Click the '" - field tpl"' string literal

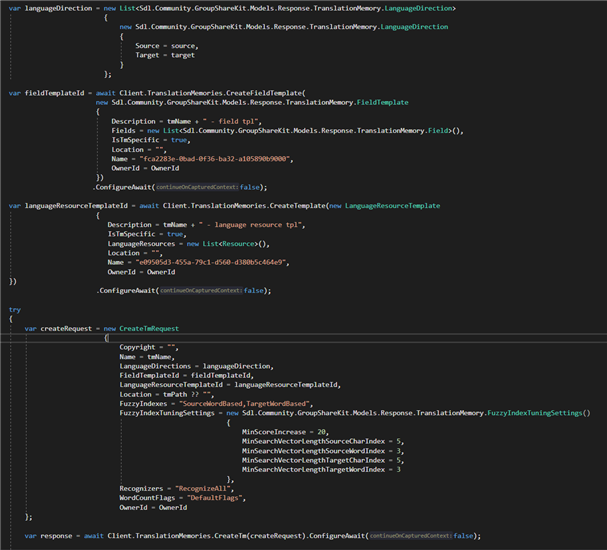click(232, 121)
